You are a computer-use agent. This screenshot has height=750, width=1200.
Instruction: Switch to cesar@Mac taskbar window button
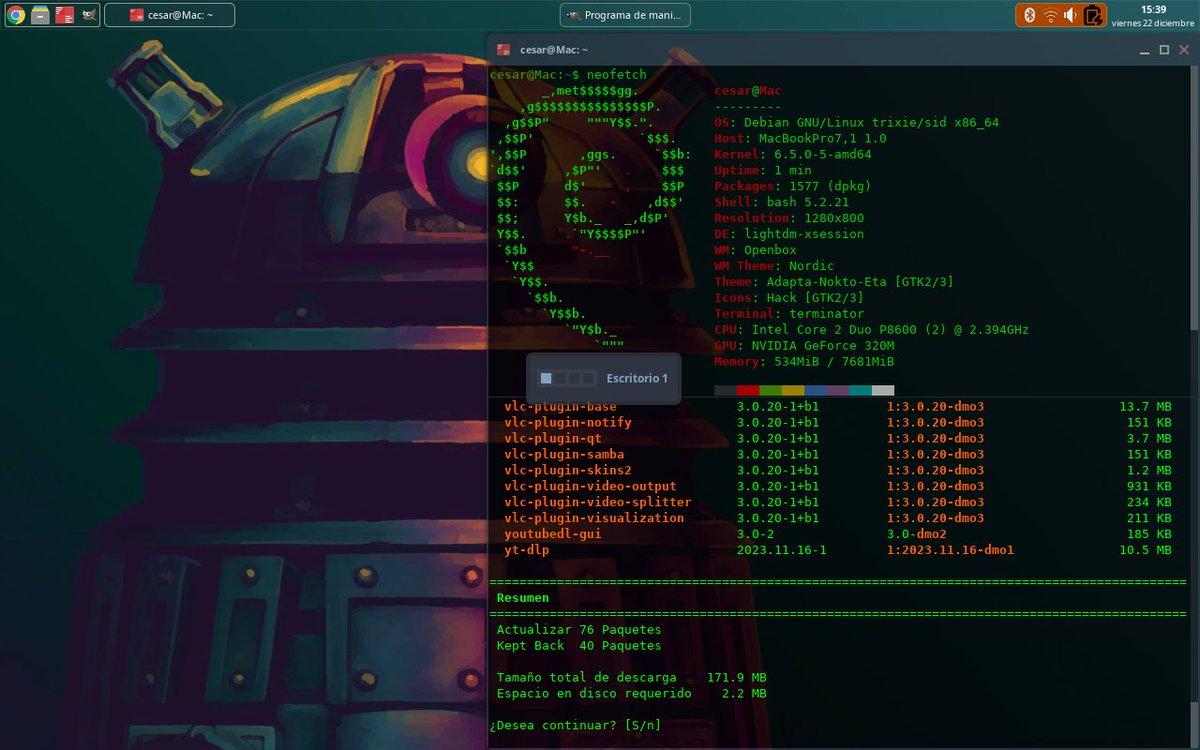coord(170,15)
